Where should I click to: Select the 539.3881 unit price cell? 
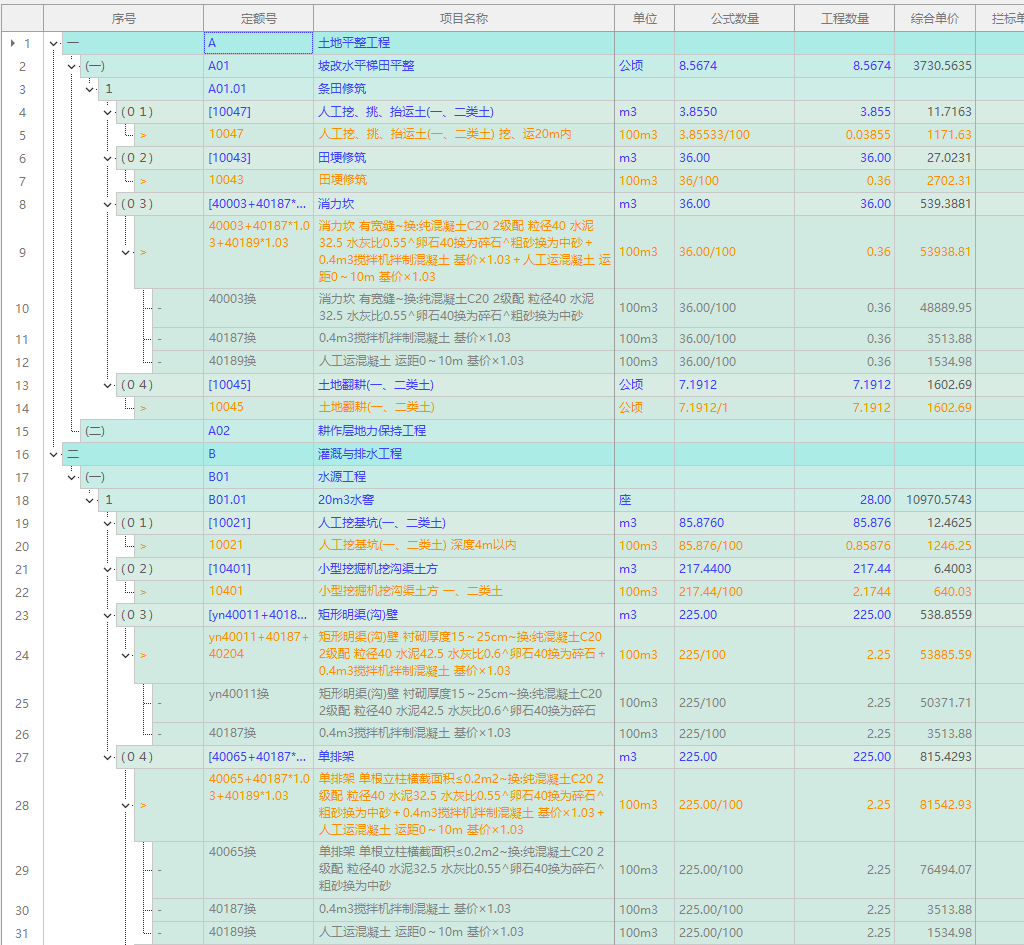coord(935,204)
